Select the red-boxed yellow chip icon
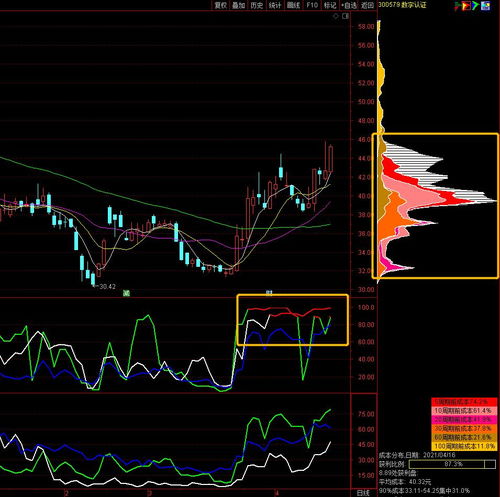 click(466, 5)
